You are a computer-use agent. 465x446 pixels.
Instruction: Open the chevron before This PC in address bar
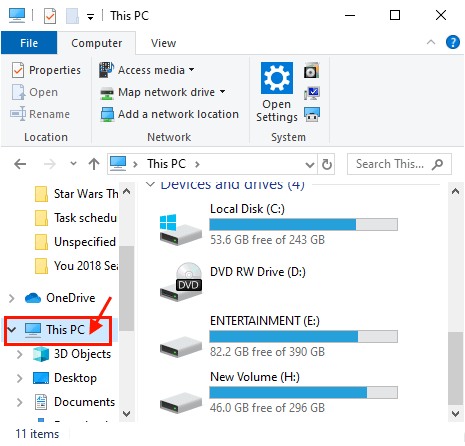click(x=135, y=164)
